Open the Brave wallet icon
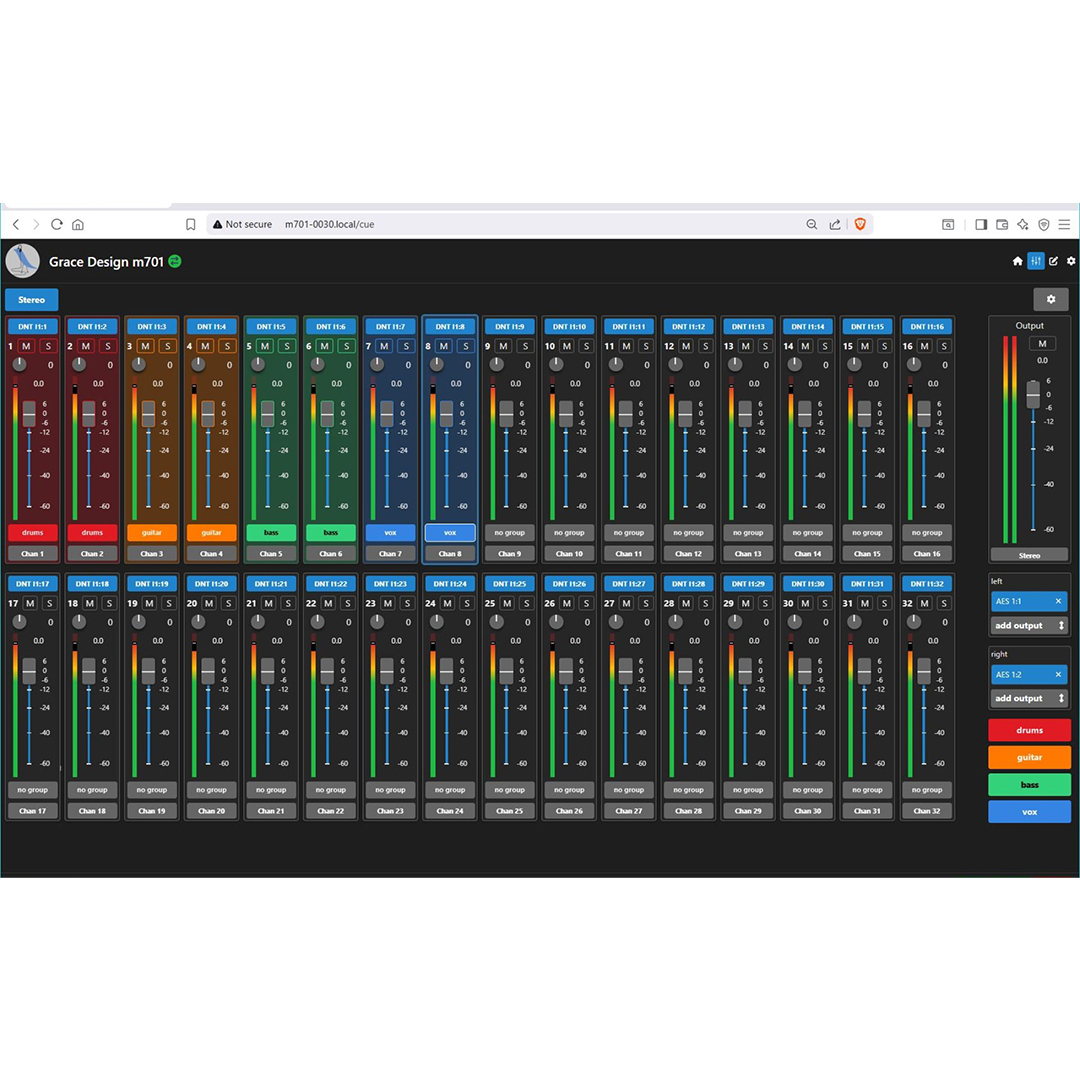Screen dimensions: 1080x1080 [x=1002, y=225]
